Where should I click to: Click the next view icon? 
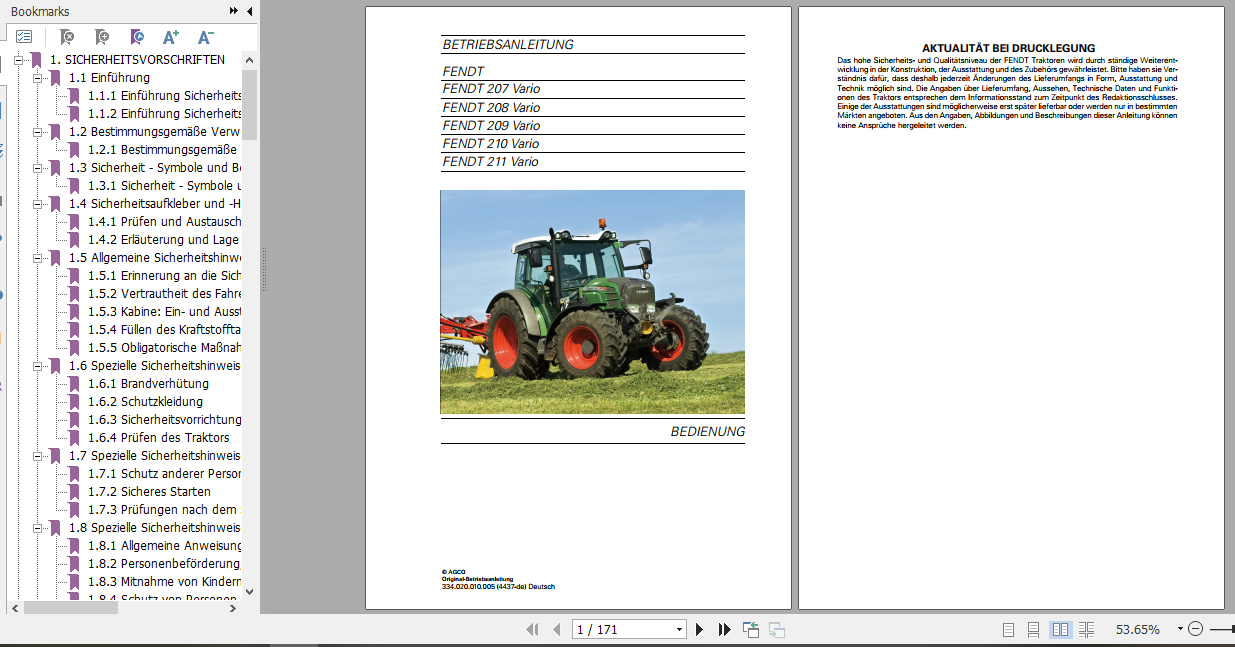[x=776, y=630]
